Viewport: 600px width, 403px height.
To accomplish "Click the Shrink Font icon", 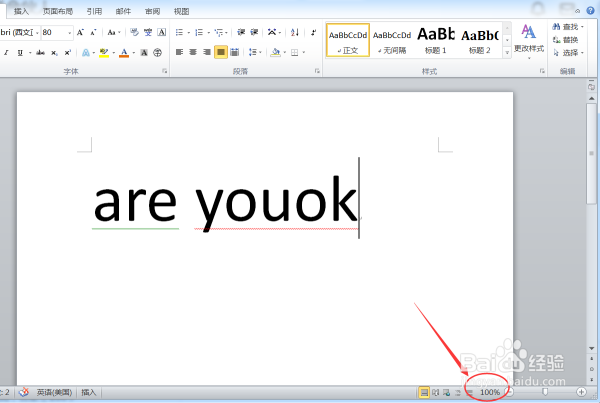I will point(93,33).
